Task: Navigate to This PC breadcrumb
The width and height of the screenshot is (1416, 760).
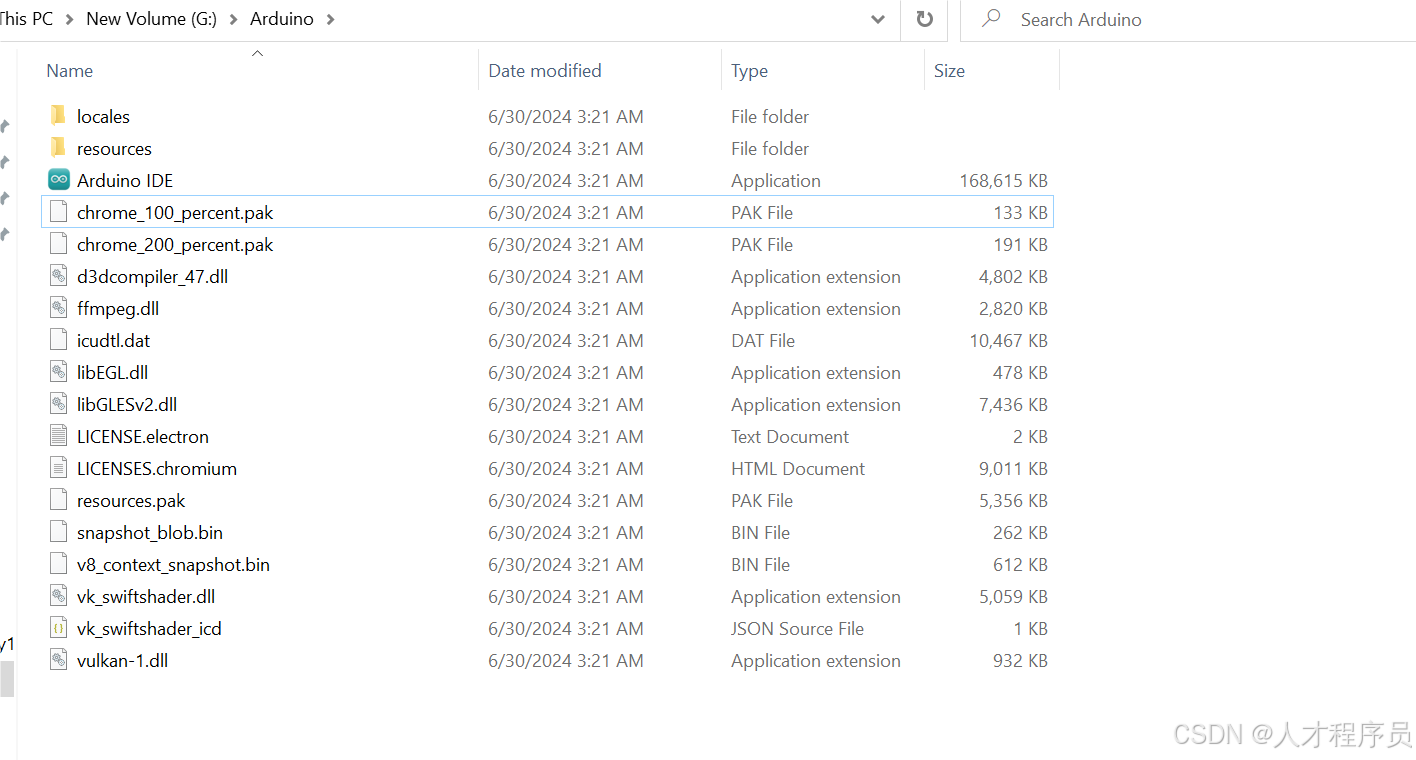Action: coord(27,19)
